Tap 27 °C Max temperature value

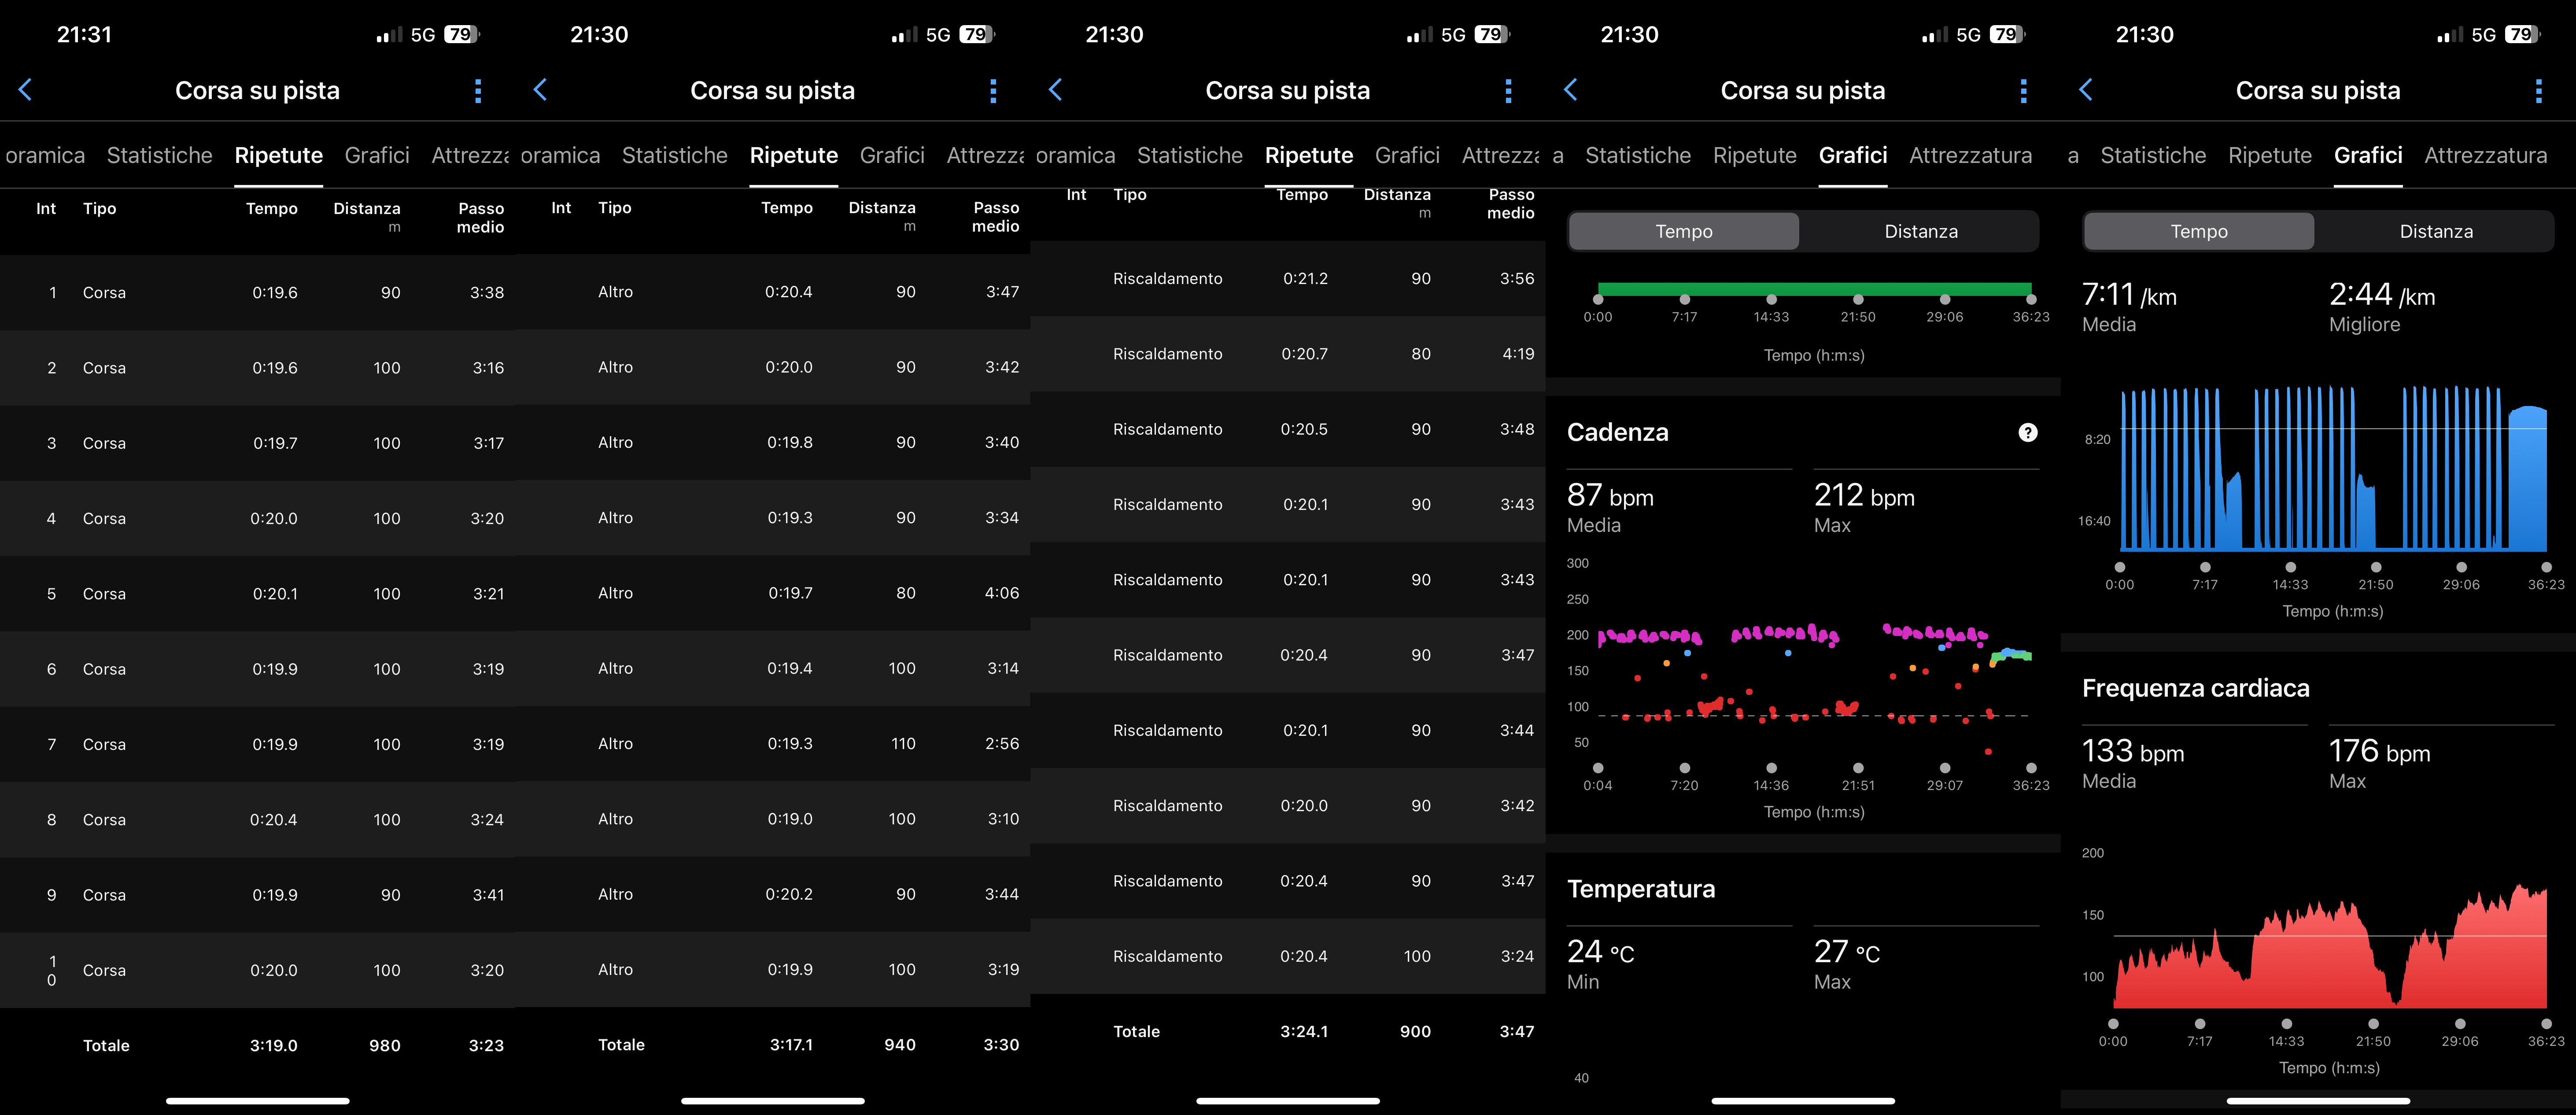tap(1847, 952)
